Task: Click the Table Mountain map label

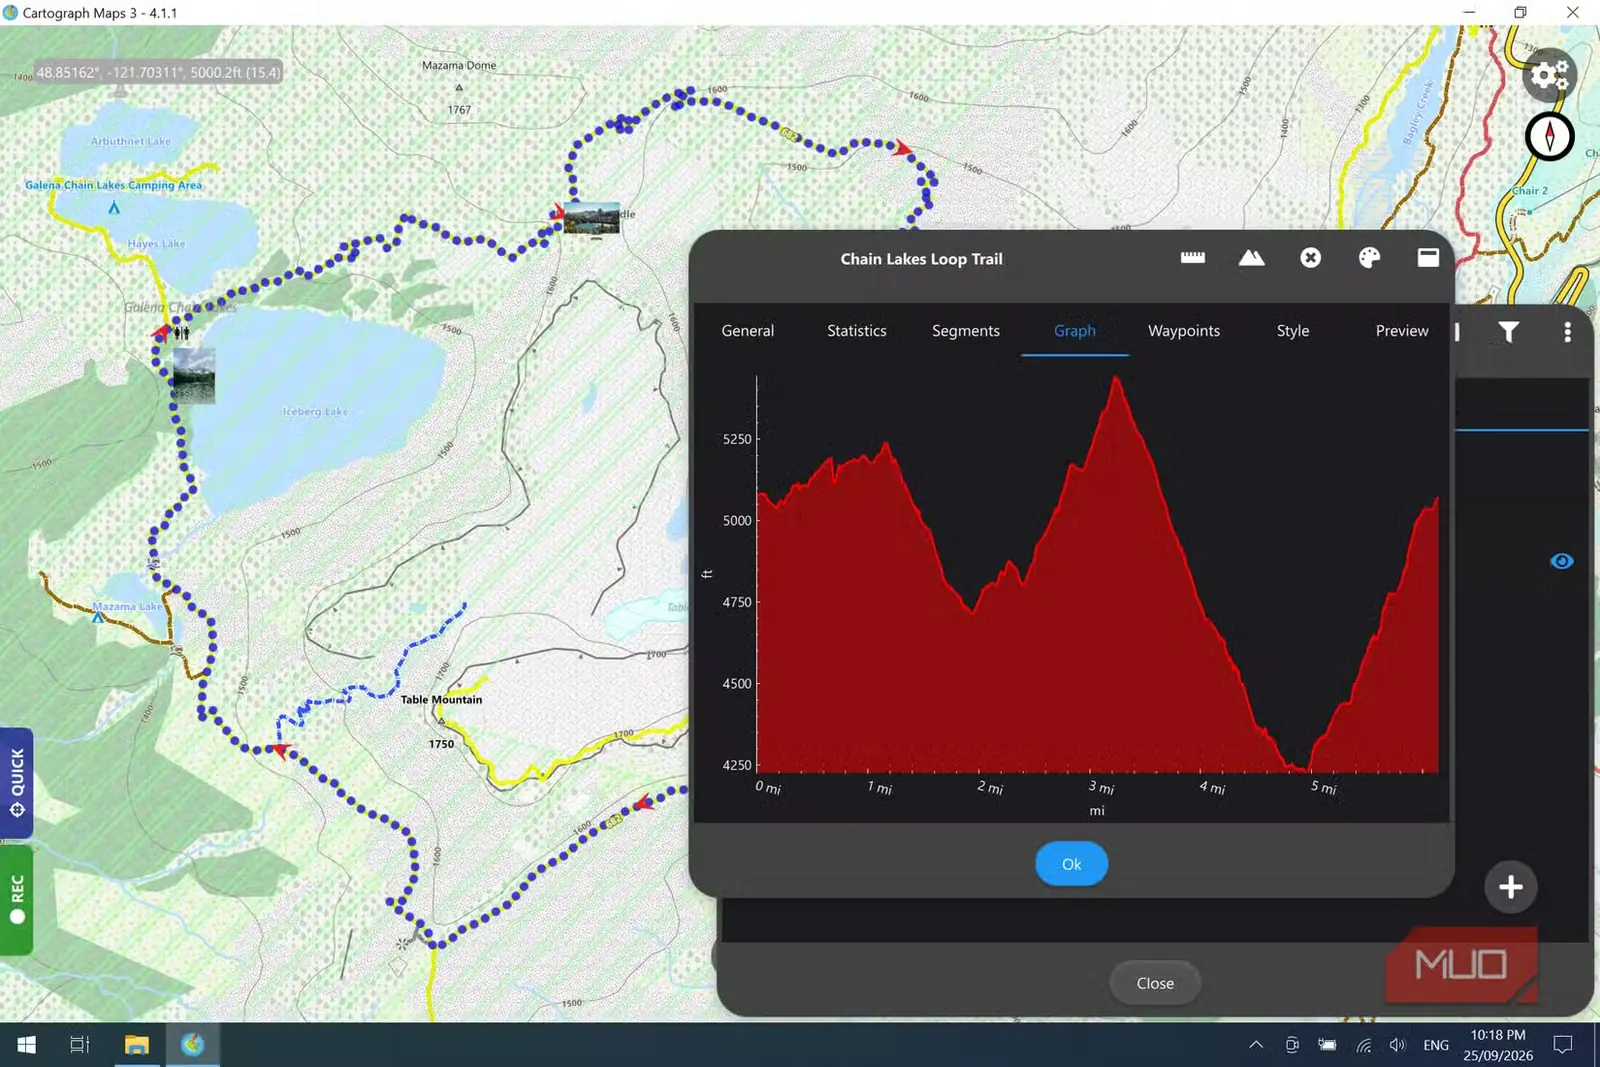Action: click(441, 700)
